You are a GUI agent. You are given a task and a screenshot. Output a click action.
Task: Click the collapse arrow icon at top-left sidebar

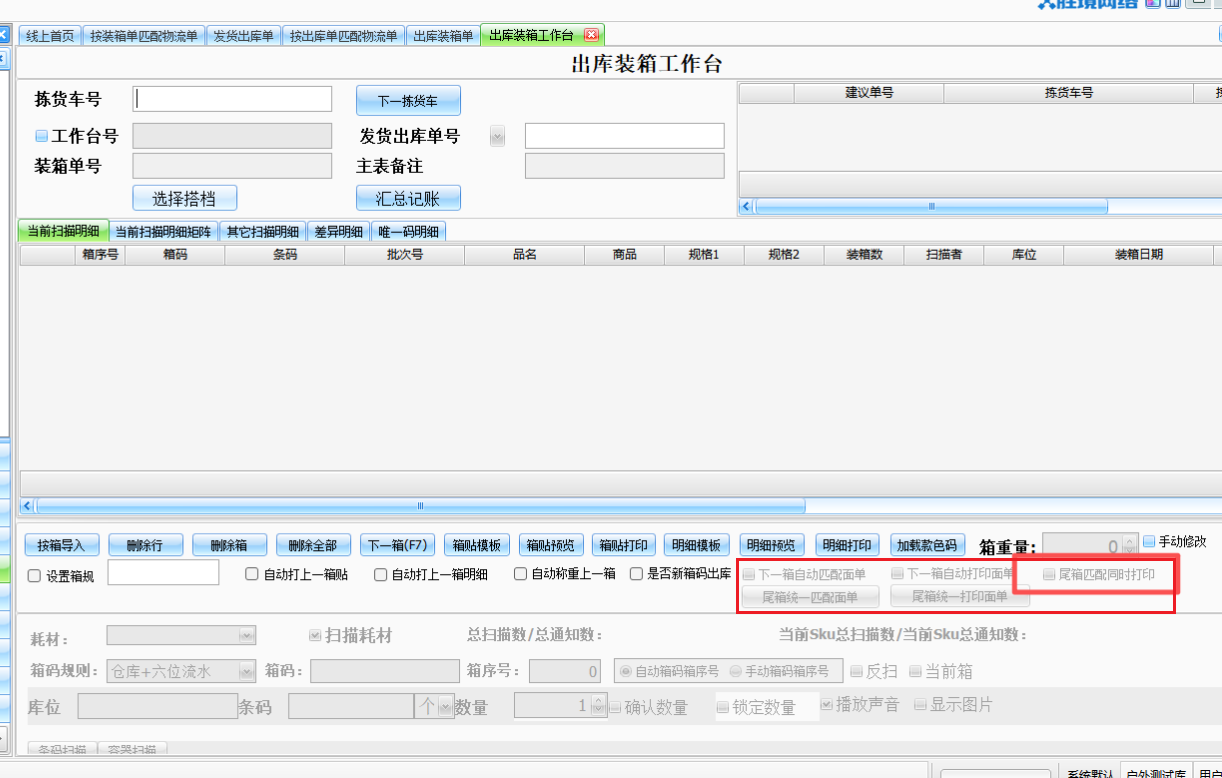pos(4,35)
